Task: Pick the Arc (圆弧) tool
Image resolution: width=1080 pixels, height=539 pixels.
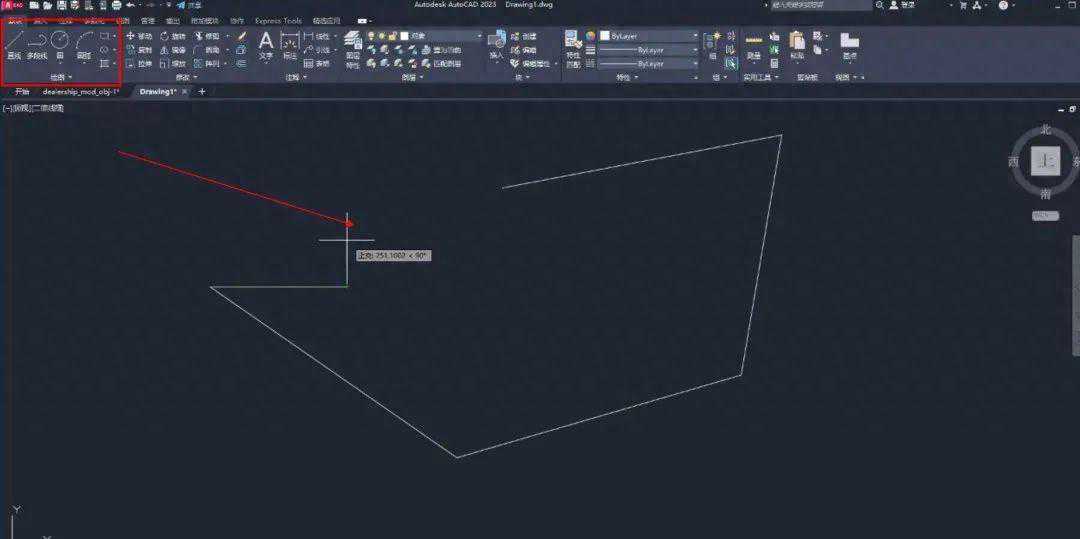Action: pyautogui.click(x=84, y=45)
